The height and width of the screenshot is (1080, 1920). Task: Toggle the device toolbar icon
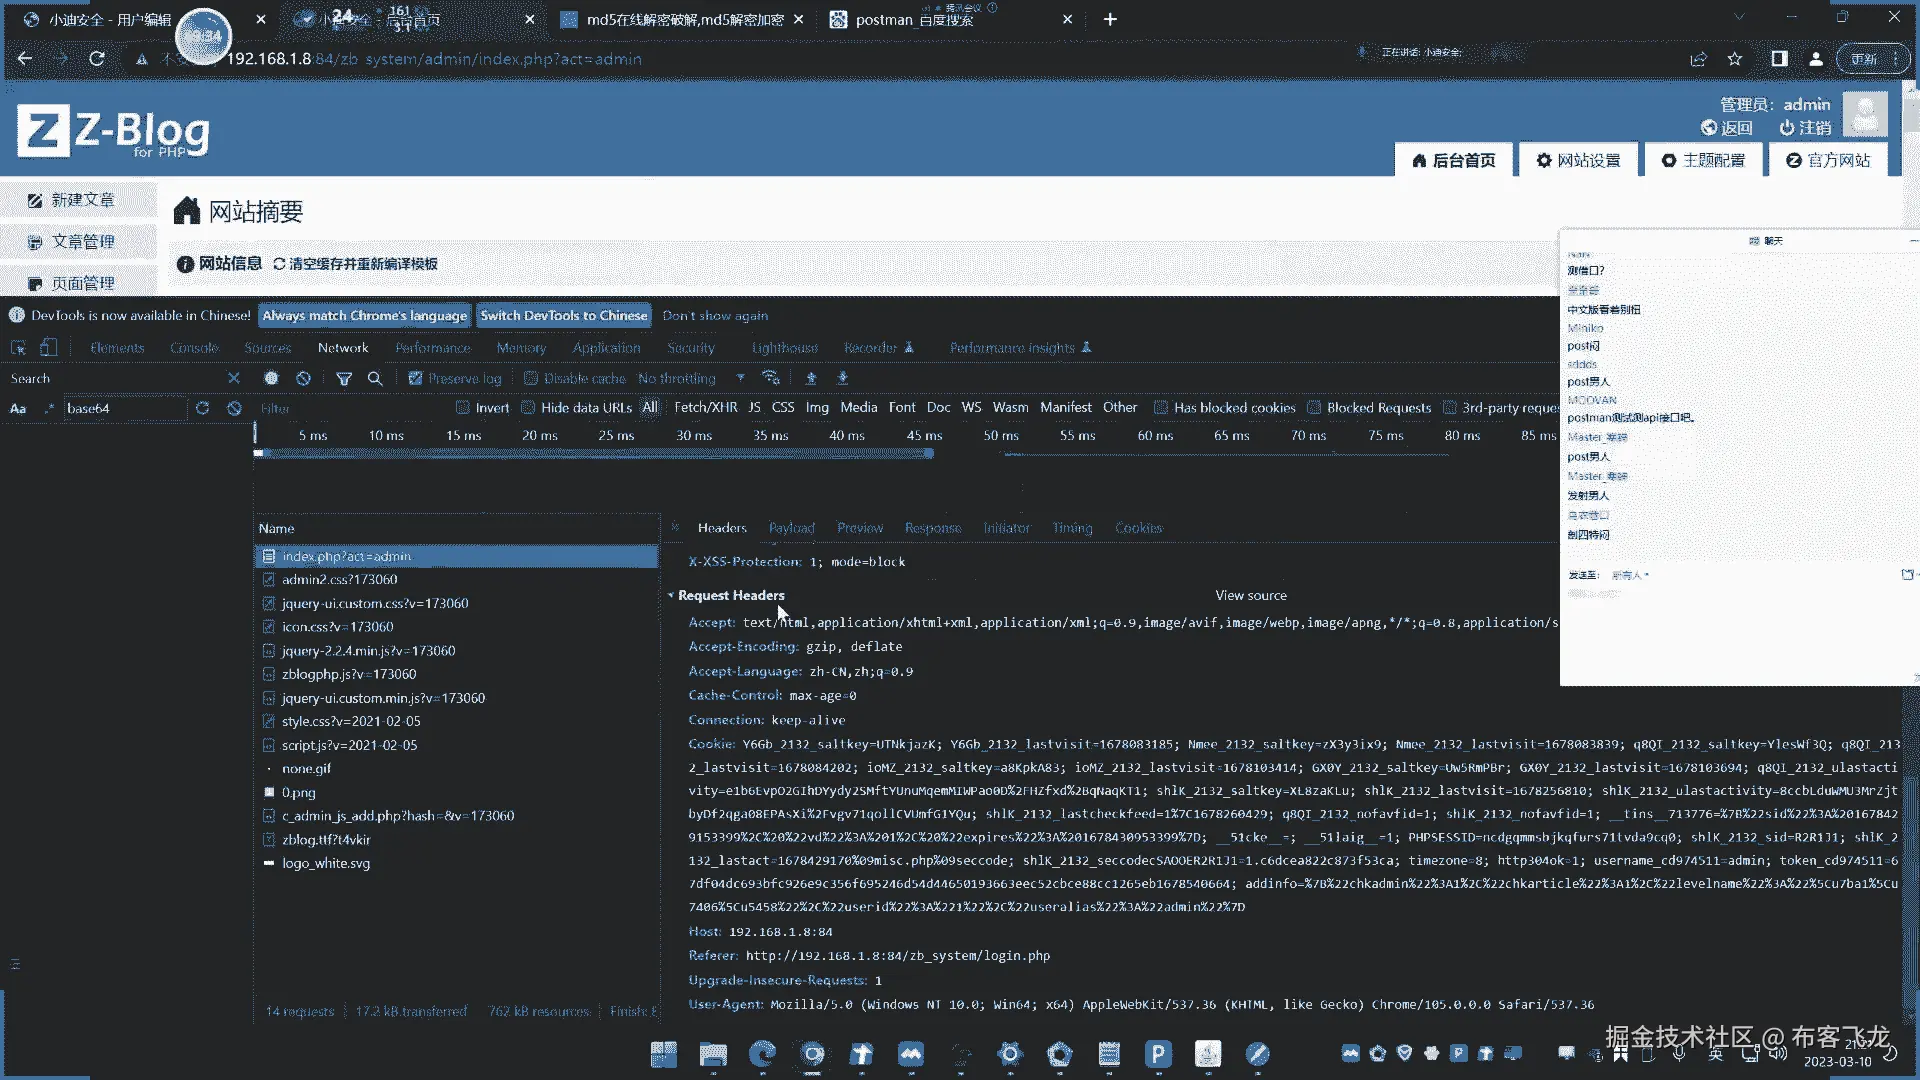point(48,348)
